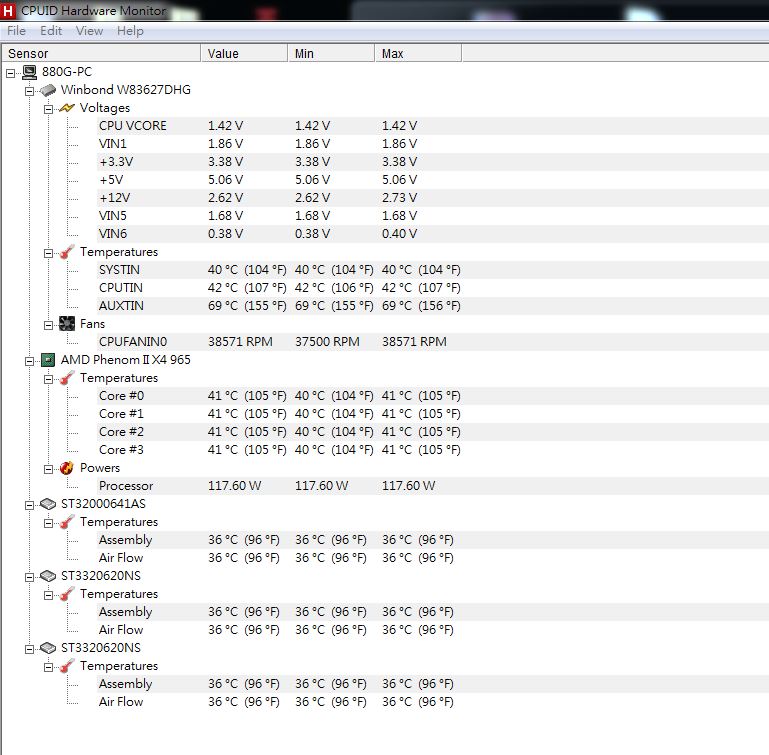This screenshot has height=755, width=769.
Task: Click the Winbond W83627DHG chip icon
Action: click(x=48, y=90)
